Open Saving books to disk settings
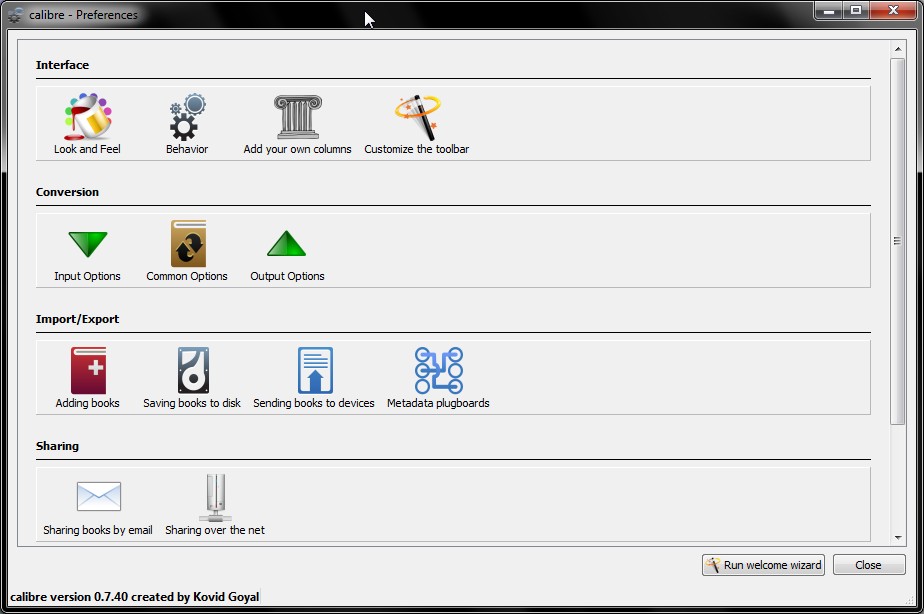This screenshot has width=924, height=614. click(x=192, y=378)
